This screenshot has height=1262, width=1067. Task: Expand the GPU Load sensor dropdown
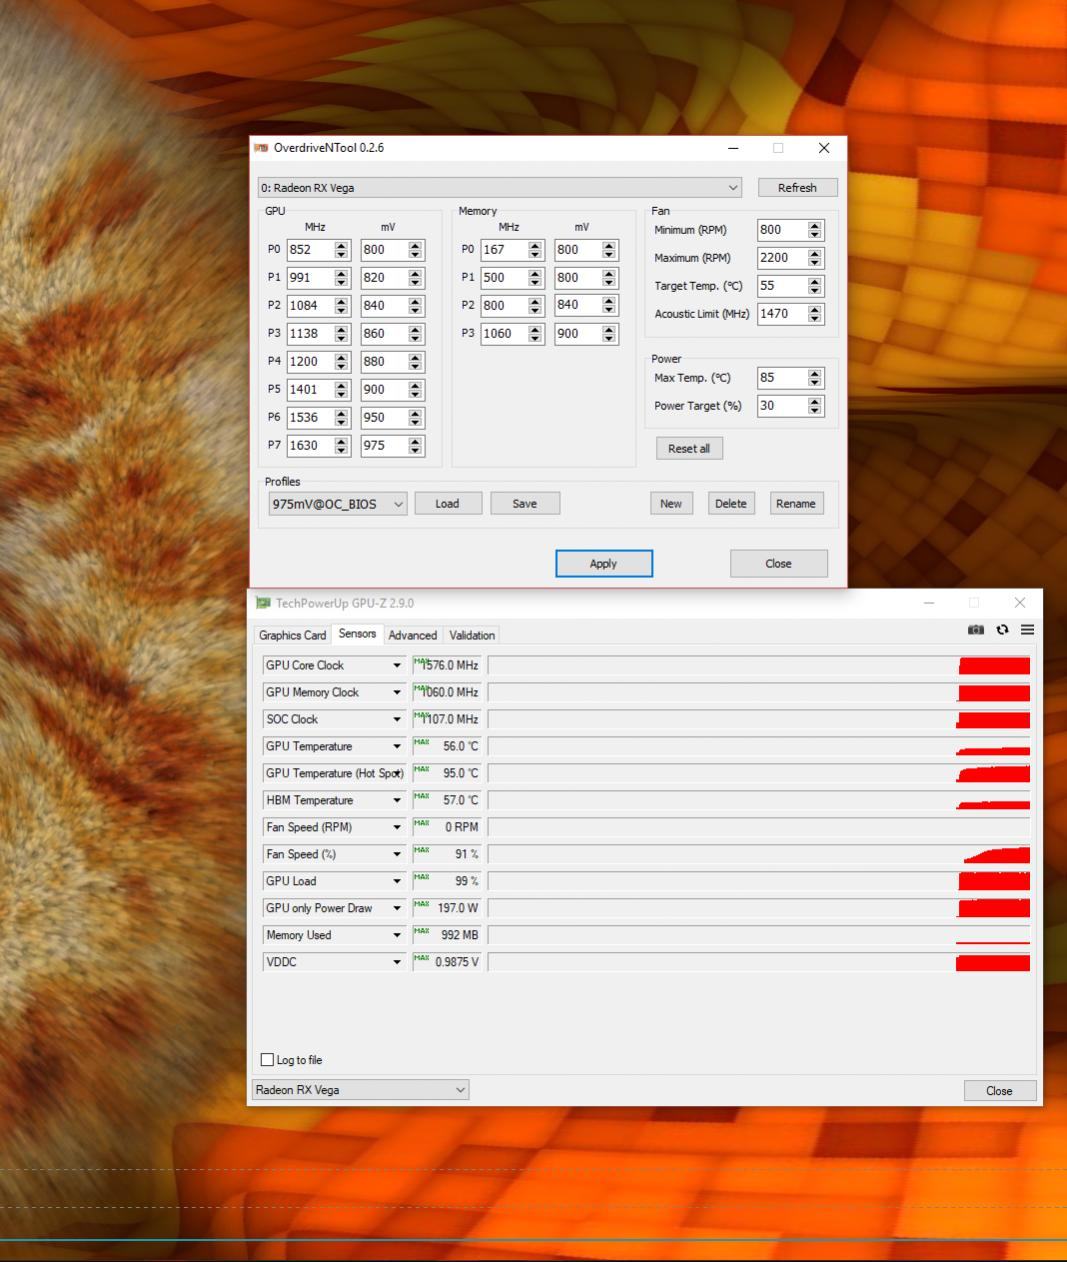click(x=397, y=881)
